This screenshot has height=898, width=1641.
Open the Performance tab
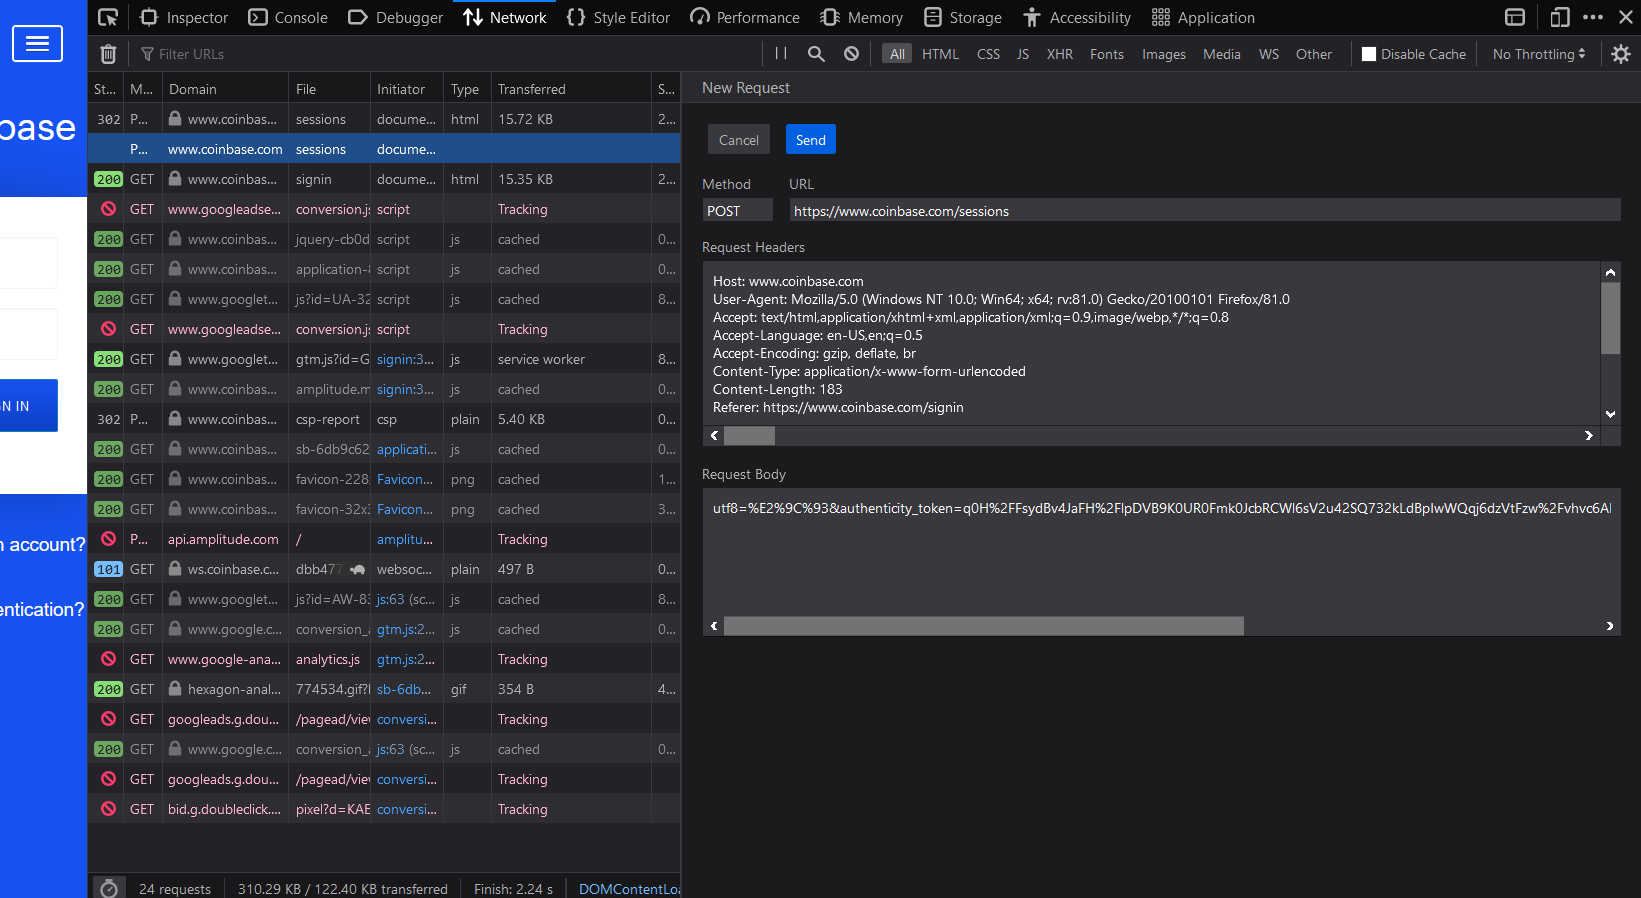coord(745,17)
